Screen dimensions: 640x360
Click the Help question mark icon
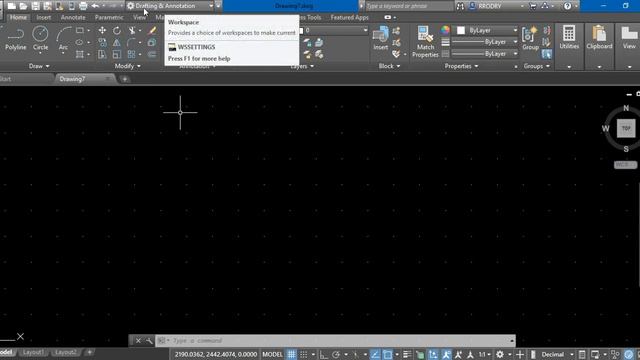coord(567,6)
